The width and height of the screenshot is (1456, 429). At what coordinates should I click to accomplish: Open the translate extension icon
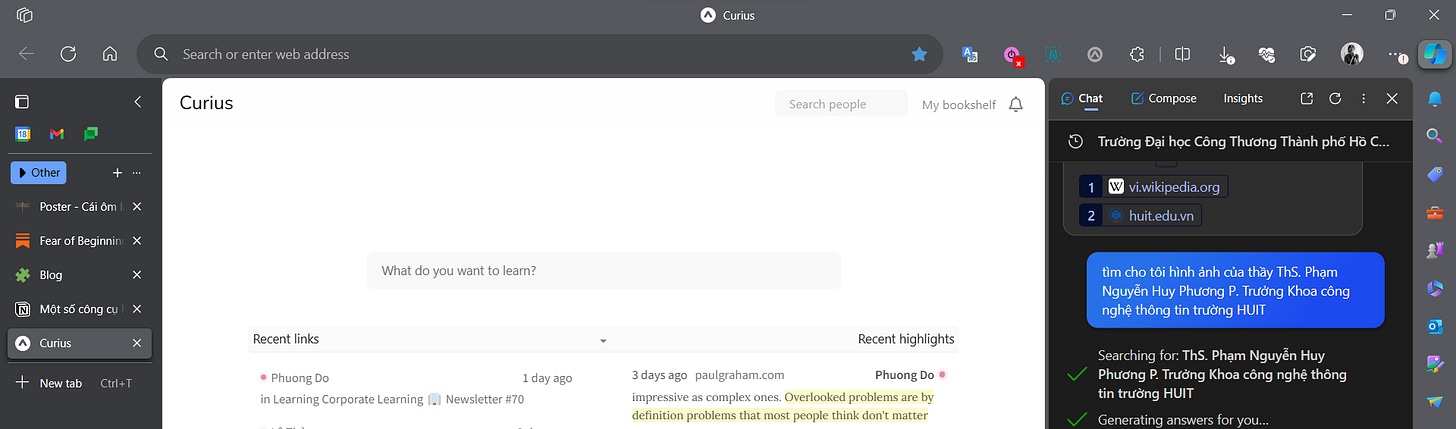pyautogui.click(x=969, y=54)
